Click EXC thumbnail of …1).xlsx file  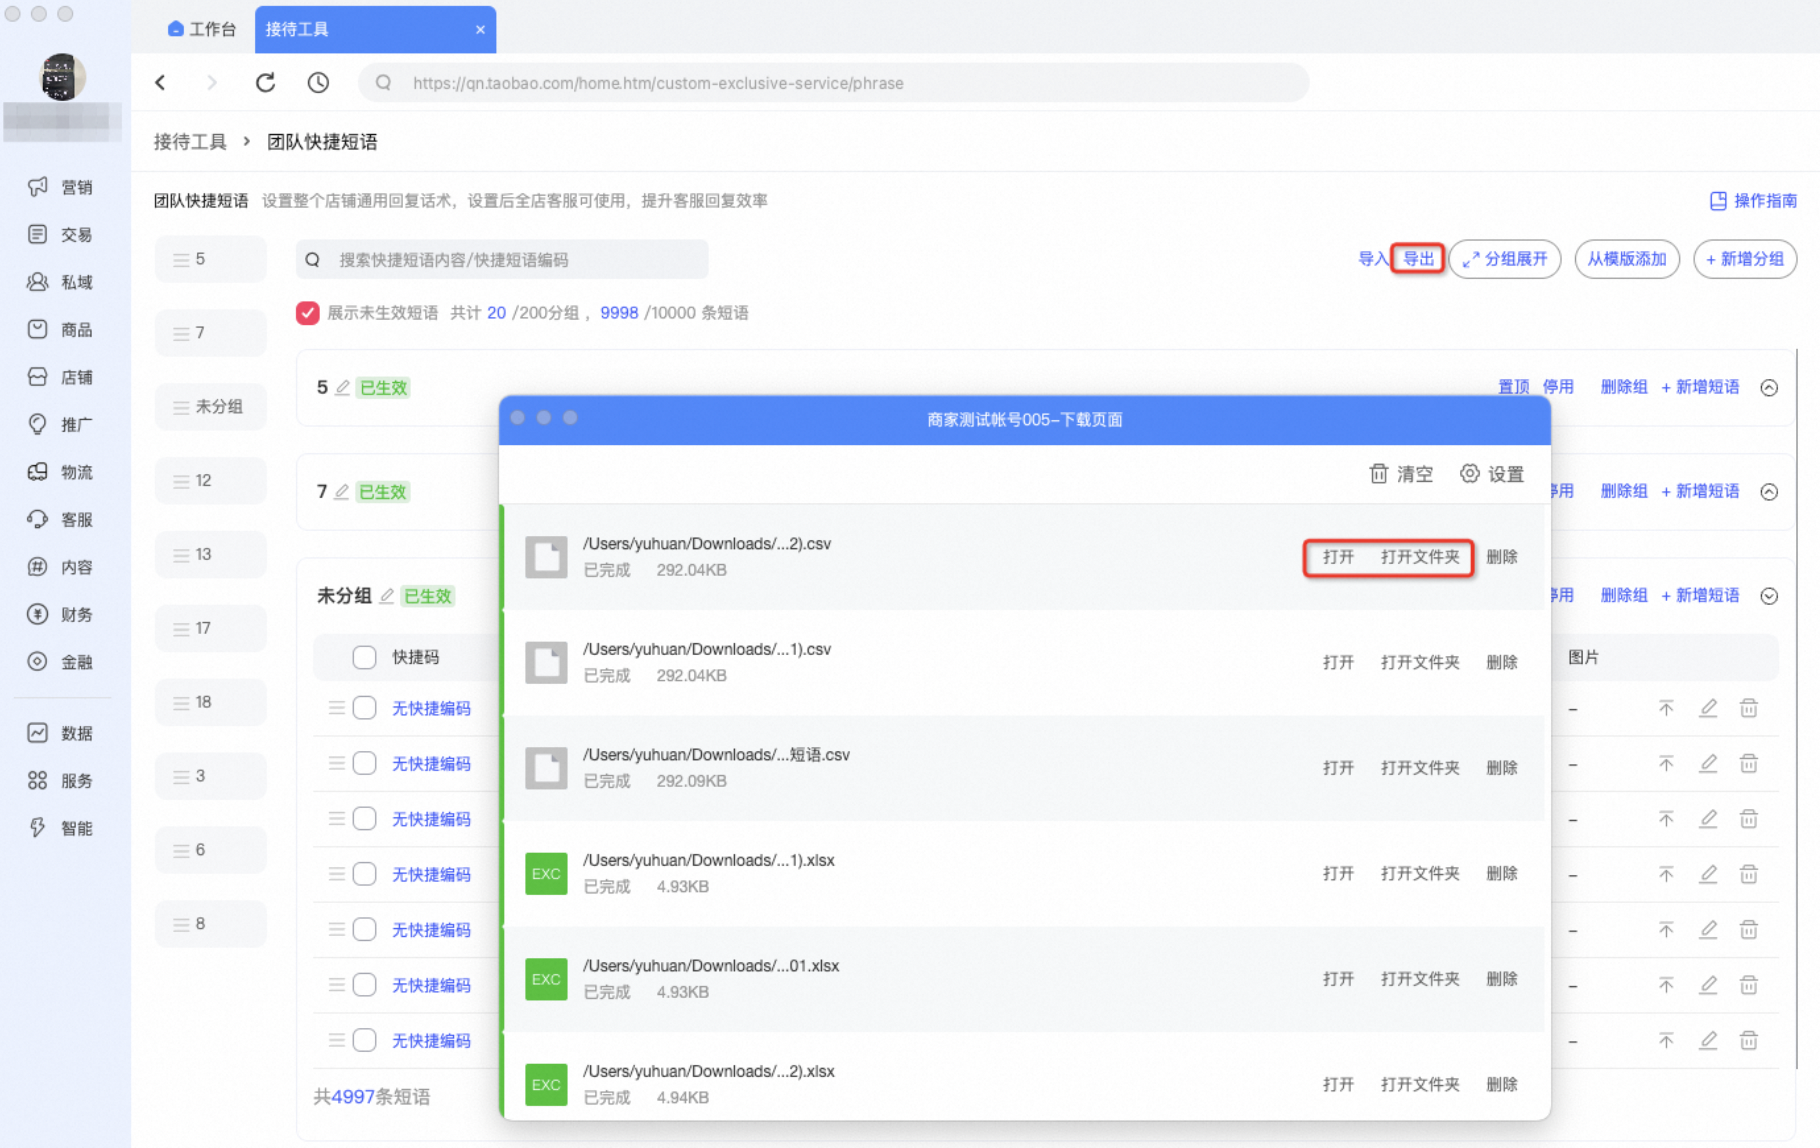coord(546,874)
